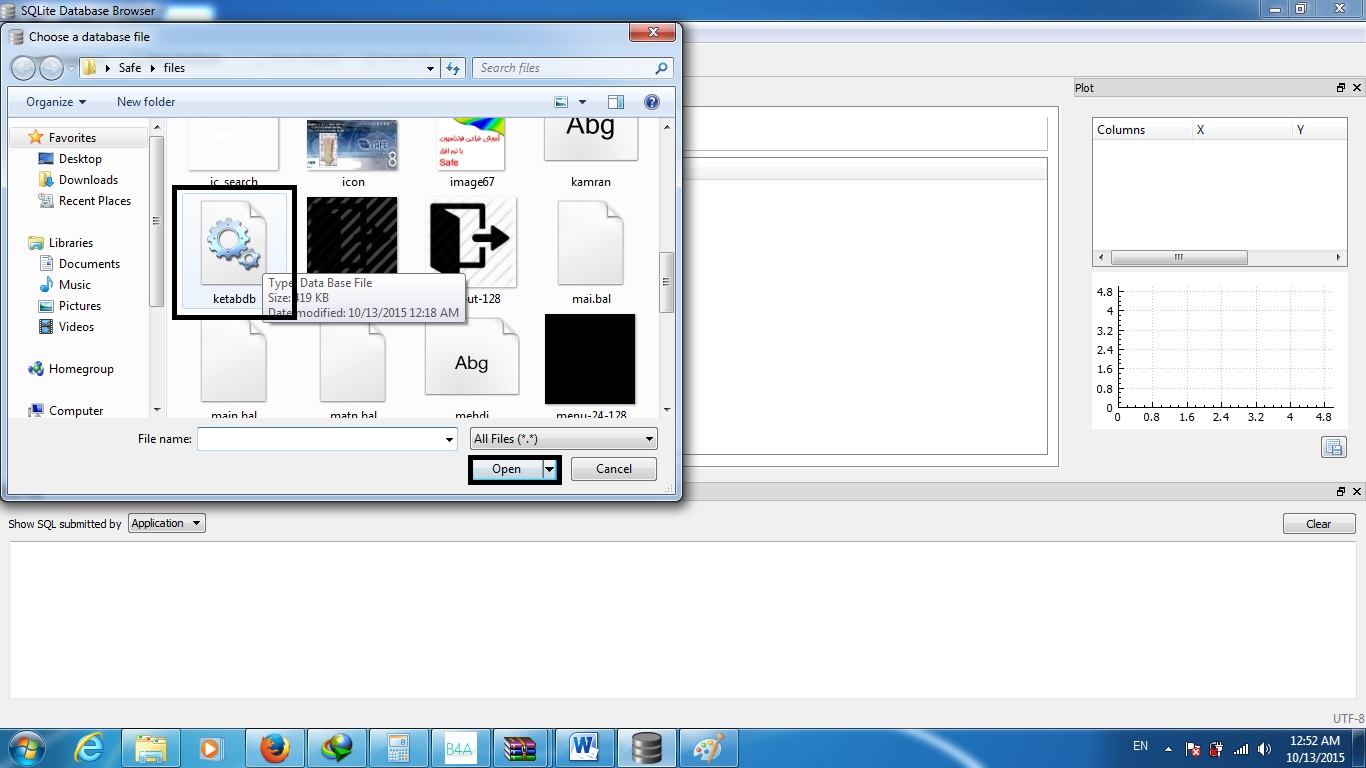
Task: Select the main.bal file
Action: 234,368
